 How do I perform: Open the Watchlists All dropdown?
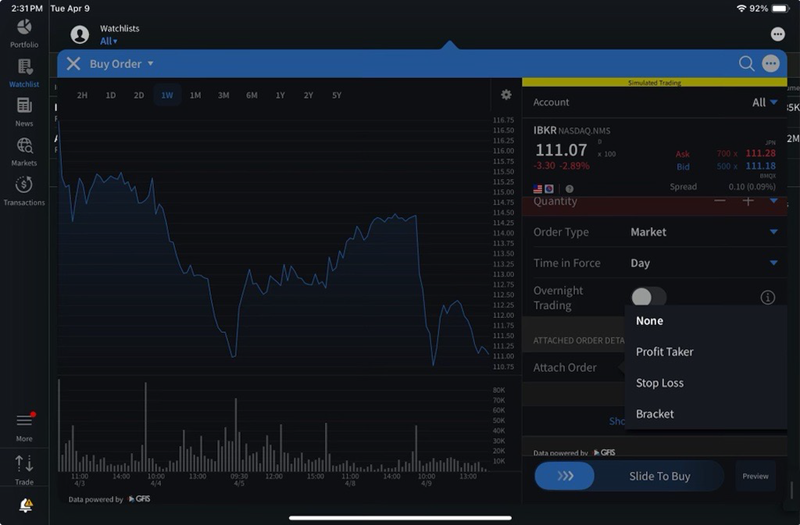(x=109, y=41)
